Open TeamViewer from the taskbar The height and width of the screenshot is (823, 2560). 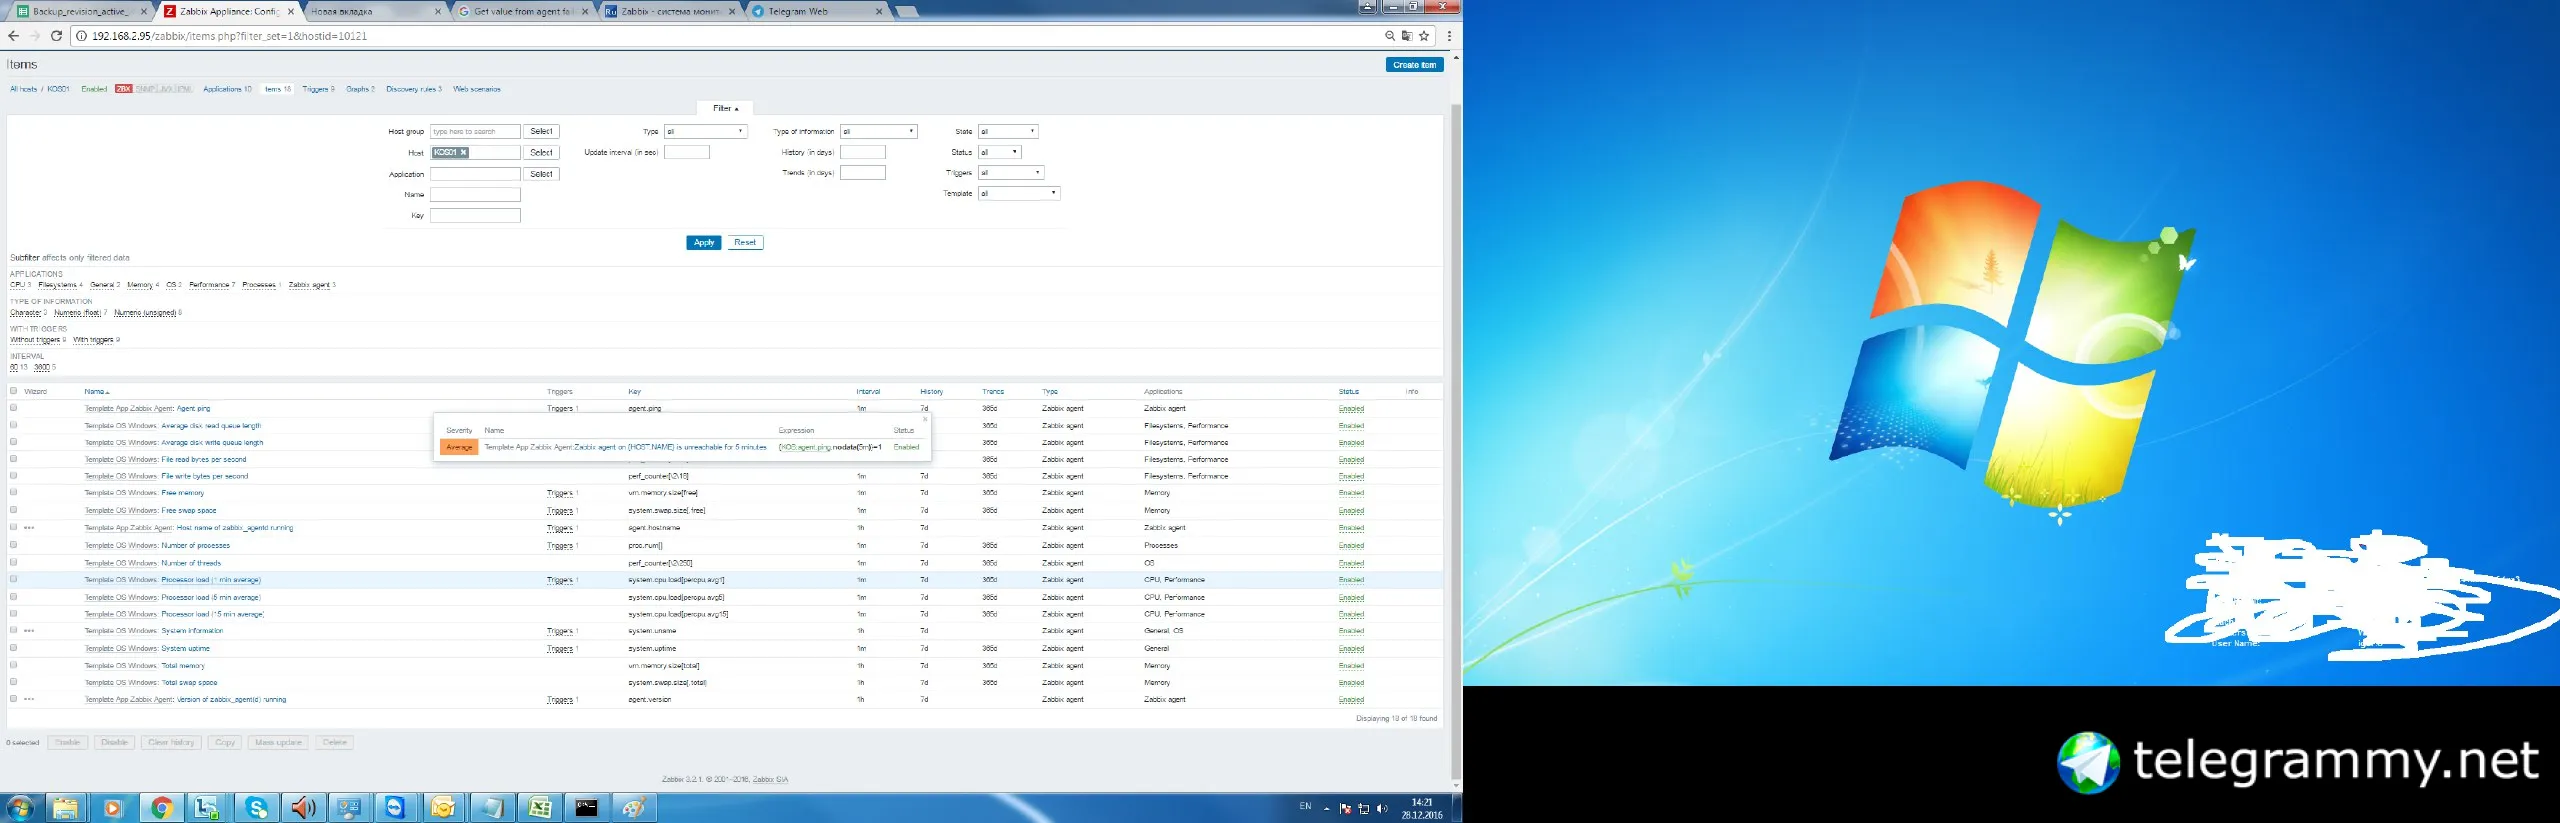point(395,808)
